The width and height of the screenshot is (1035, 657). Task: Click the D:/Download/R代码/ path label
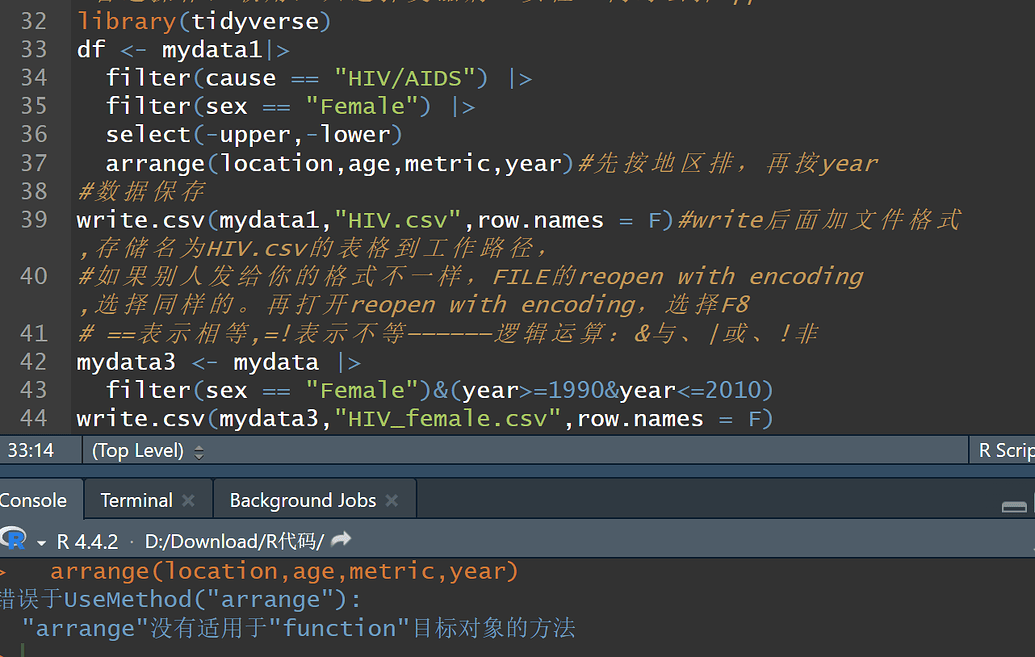point(234,541)
